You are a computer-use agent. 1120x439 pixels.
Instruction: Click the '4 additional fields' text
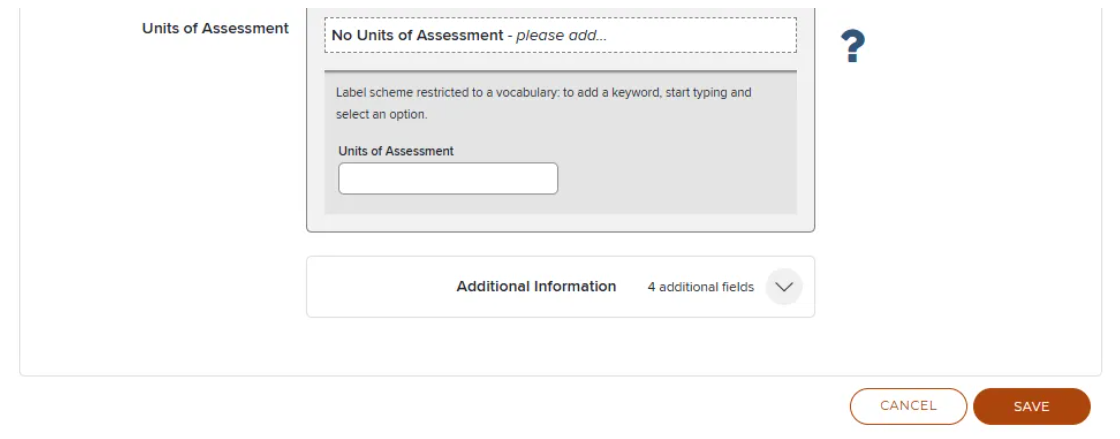pyautogui.click(x=700, y=287)
